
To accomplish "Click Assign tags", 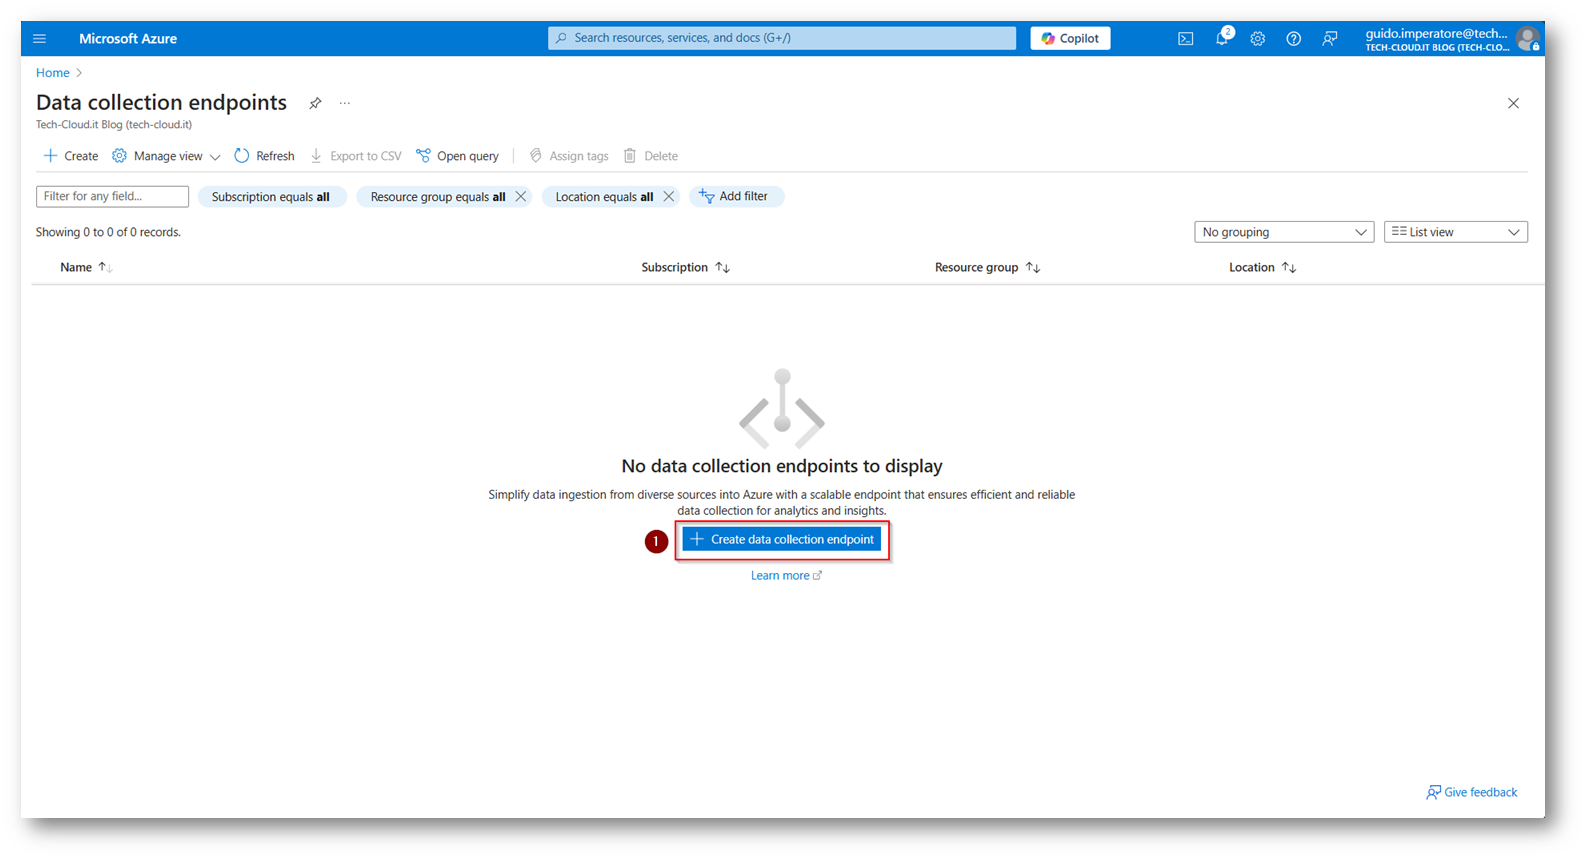I will tap(569, 156).
